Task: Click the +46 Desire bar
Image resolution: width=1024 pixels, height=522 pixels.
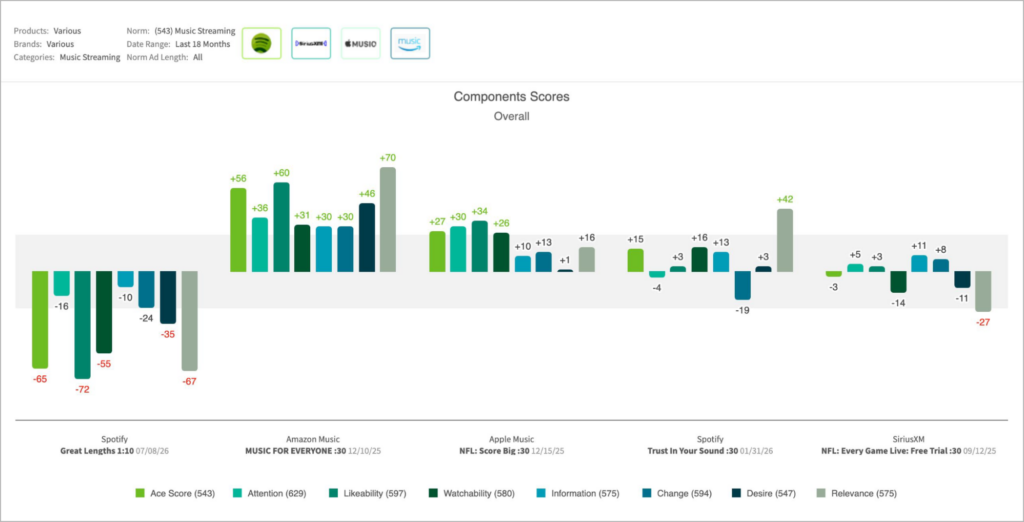Action: (366, 237)
